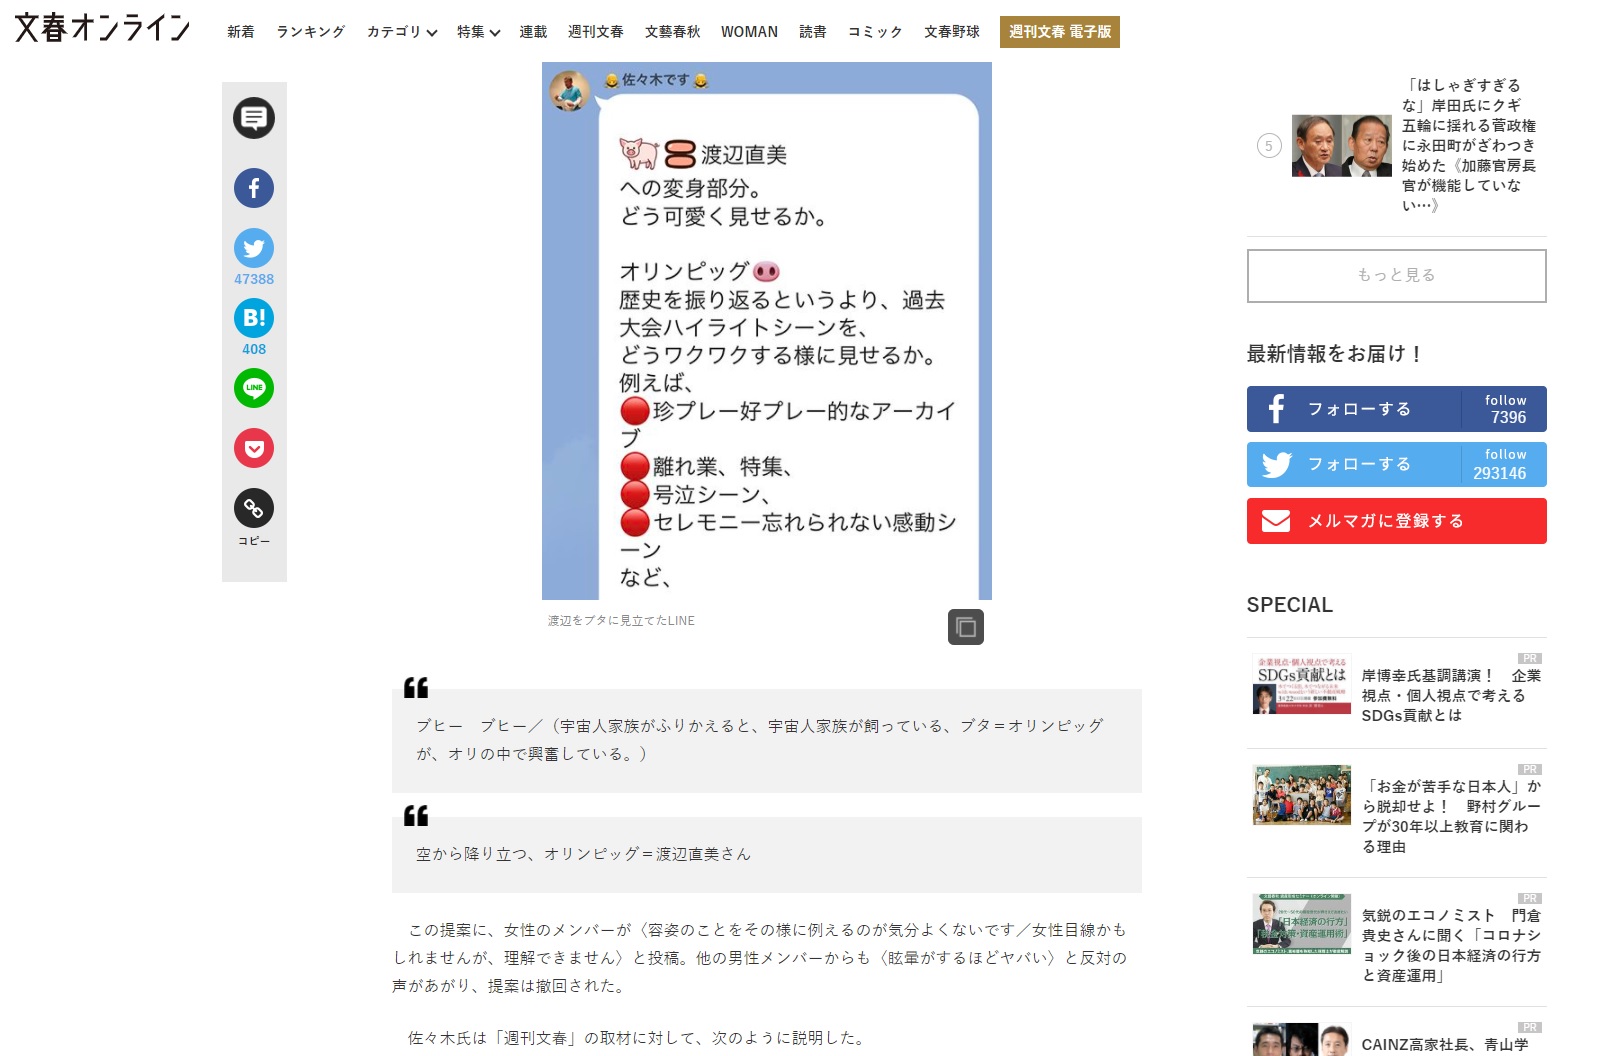Viewport: 1597px width, 1056px height.
Task: Open the 日本経済の行方 thumbnail
Action: [x=1301, y=924]
